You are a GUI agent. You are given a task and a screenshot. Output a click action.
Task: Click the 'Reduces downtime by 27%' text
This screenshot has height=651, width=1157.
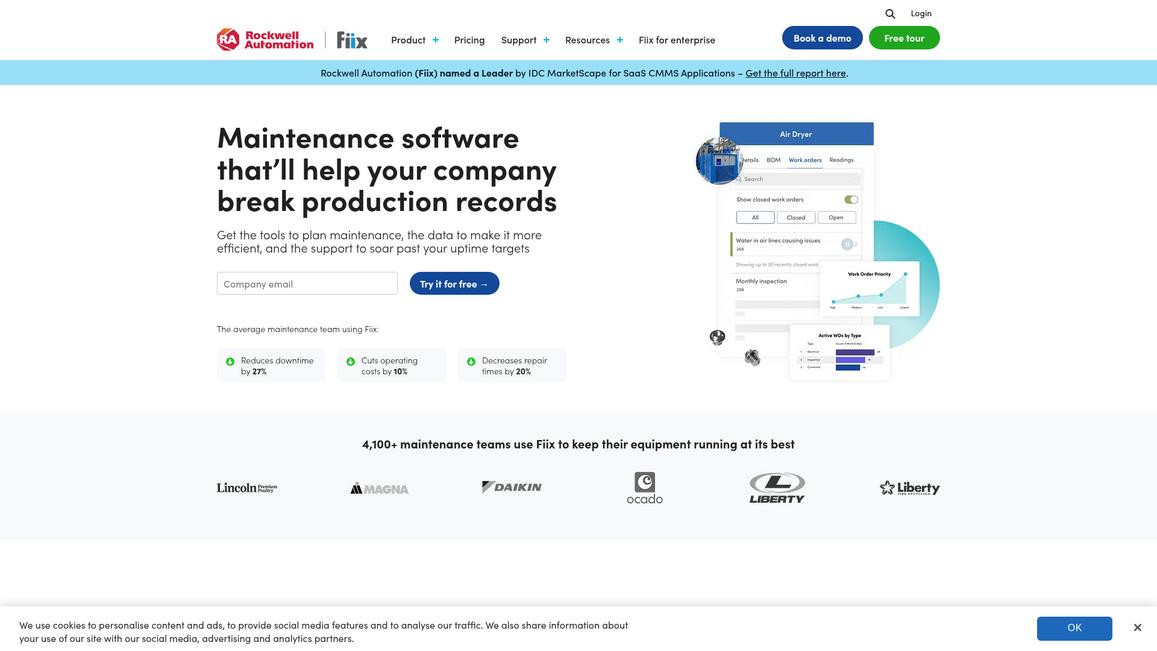pyautogui.click(x=277, y=366)
